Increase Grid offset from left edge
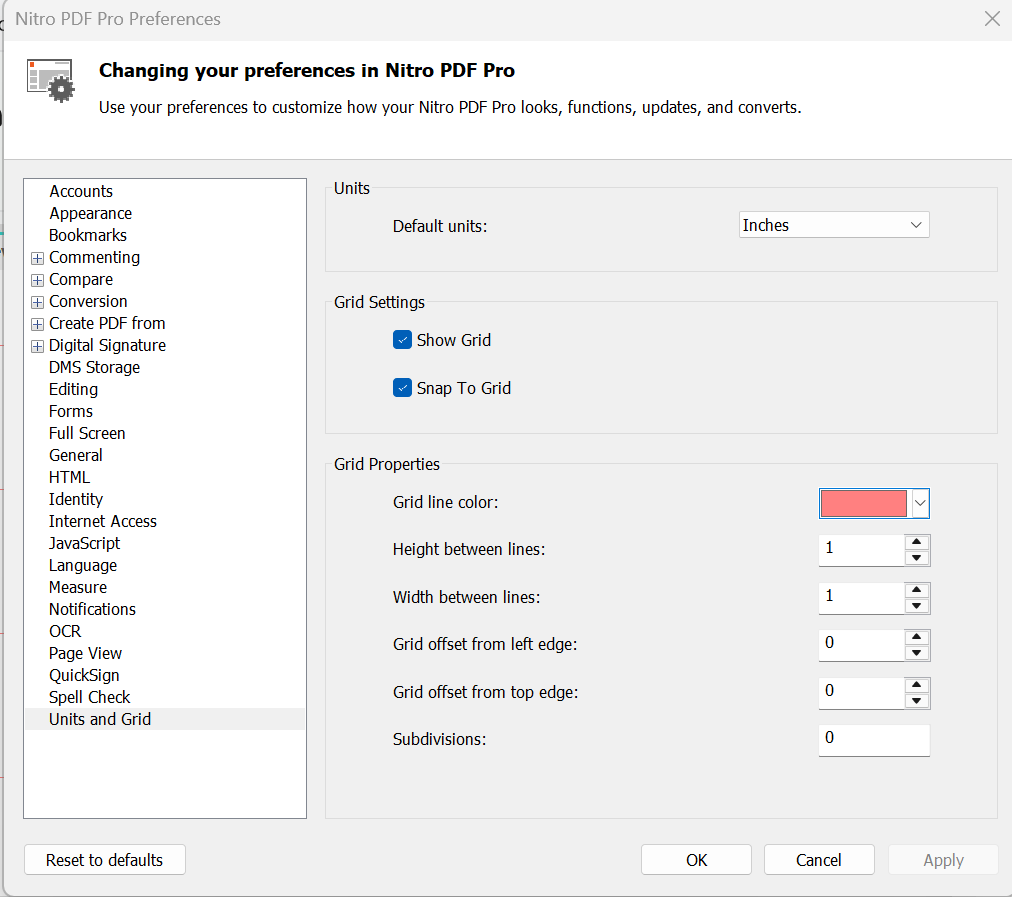Viewport: 1012px width, 897px height. pyautogui.click(x=916, y=637)
